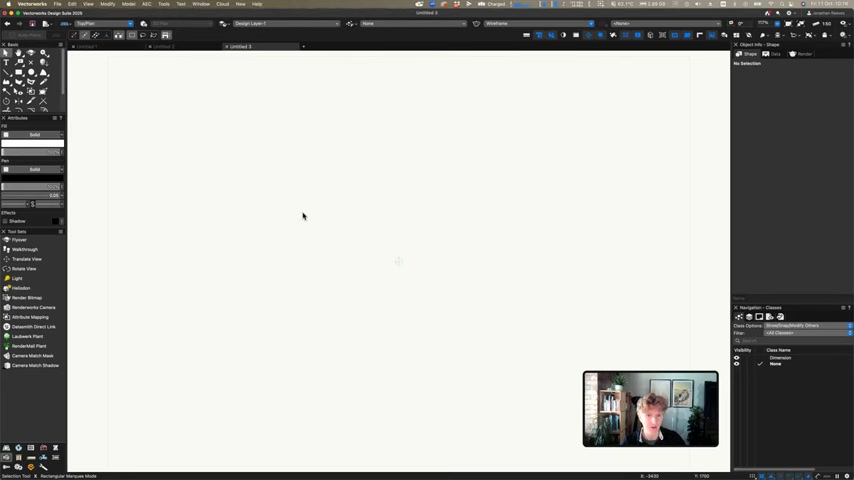The image size is (854, 480).
Task: Select the Callout tool
Action: [19, 63]
